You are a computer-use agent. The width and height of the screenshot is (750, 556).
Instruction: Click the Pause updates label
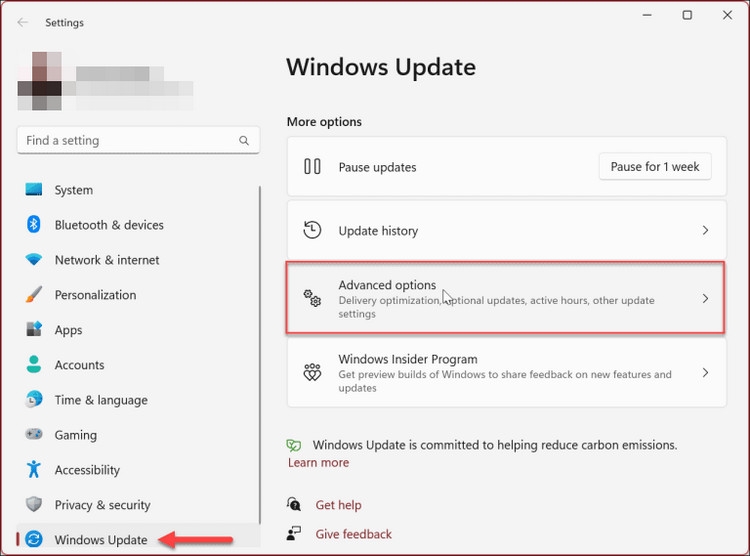click(377, 167)
